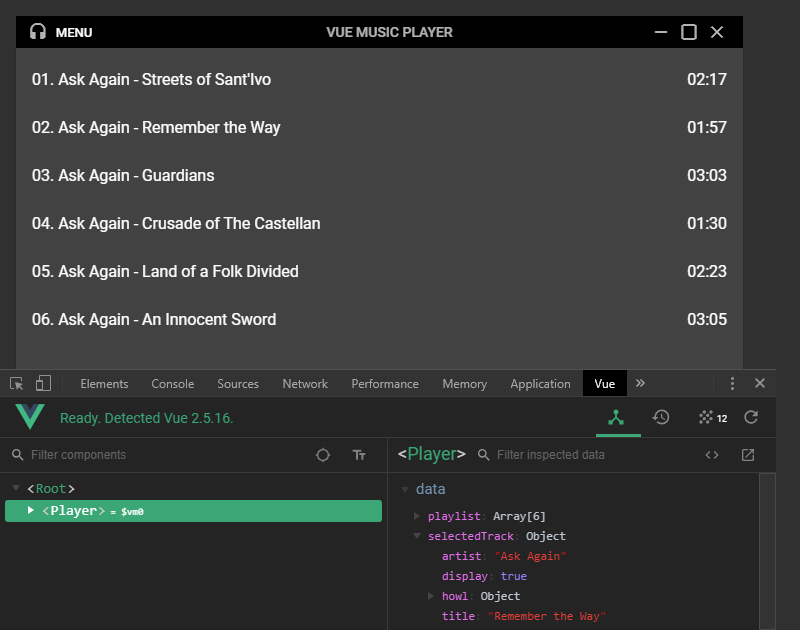Click the 02:17 duration of track 01
Screen dimensions: 800x630
(707, 80)
